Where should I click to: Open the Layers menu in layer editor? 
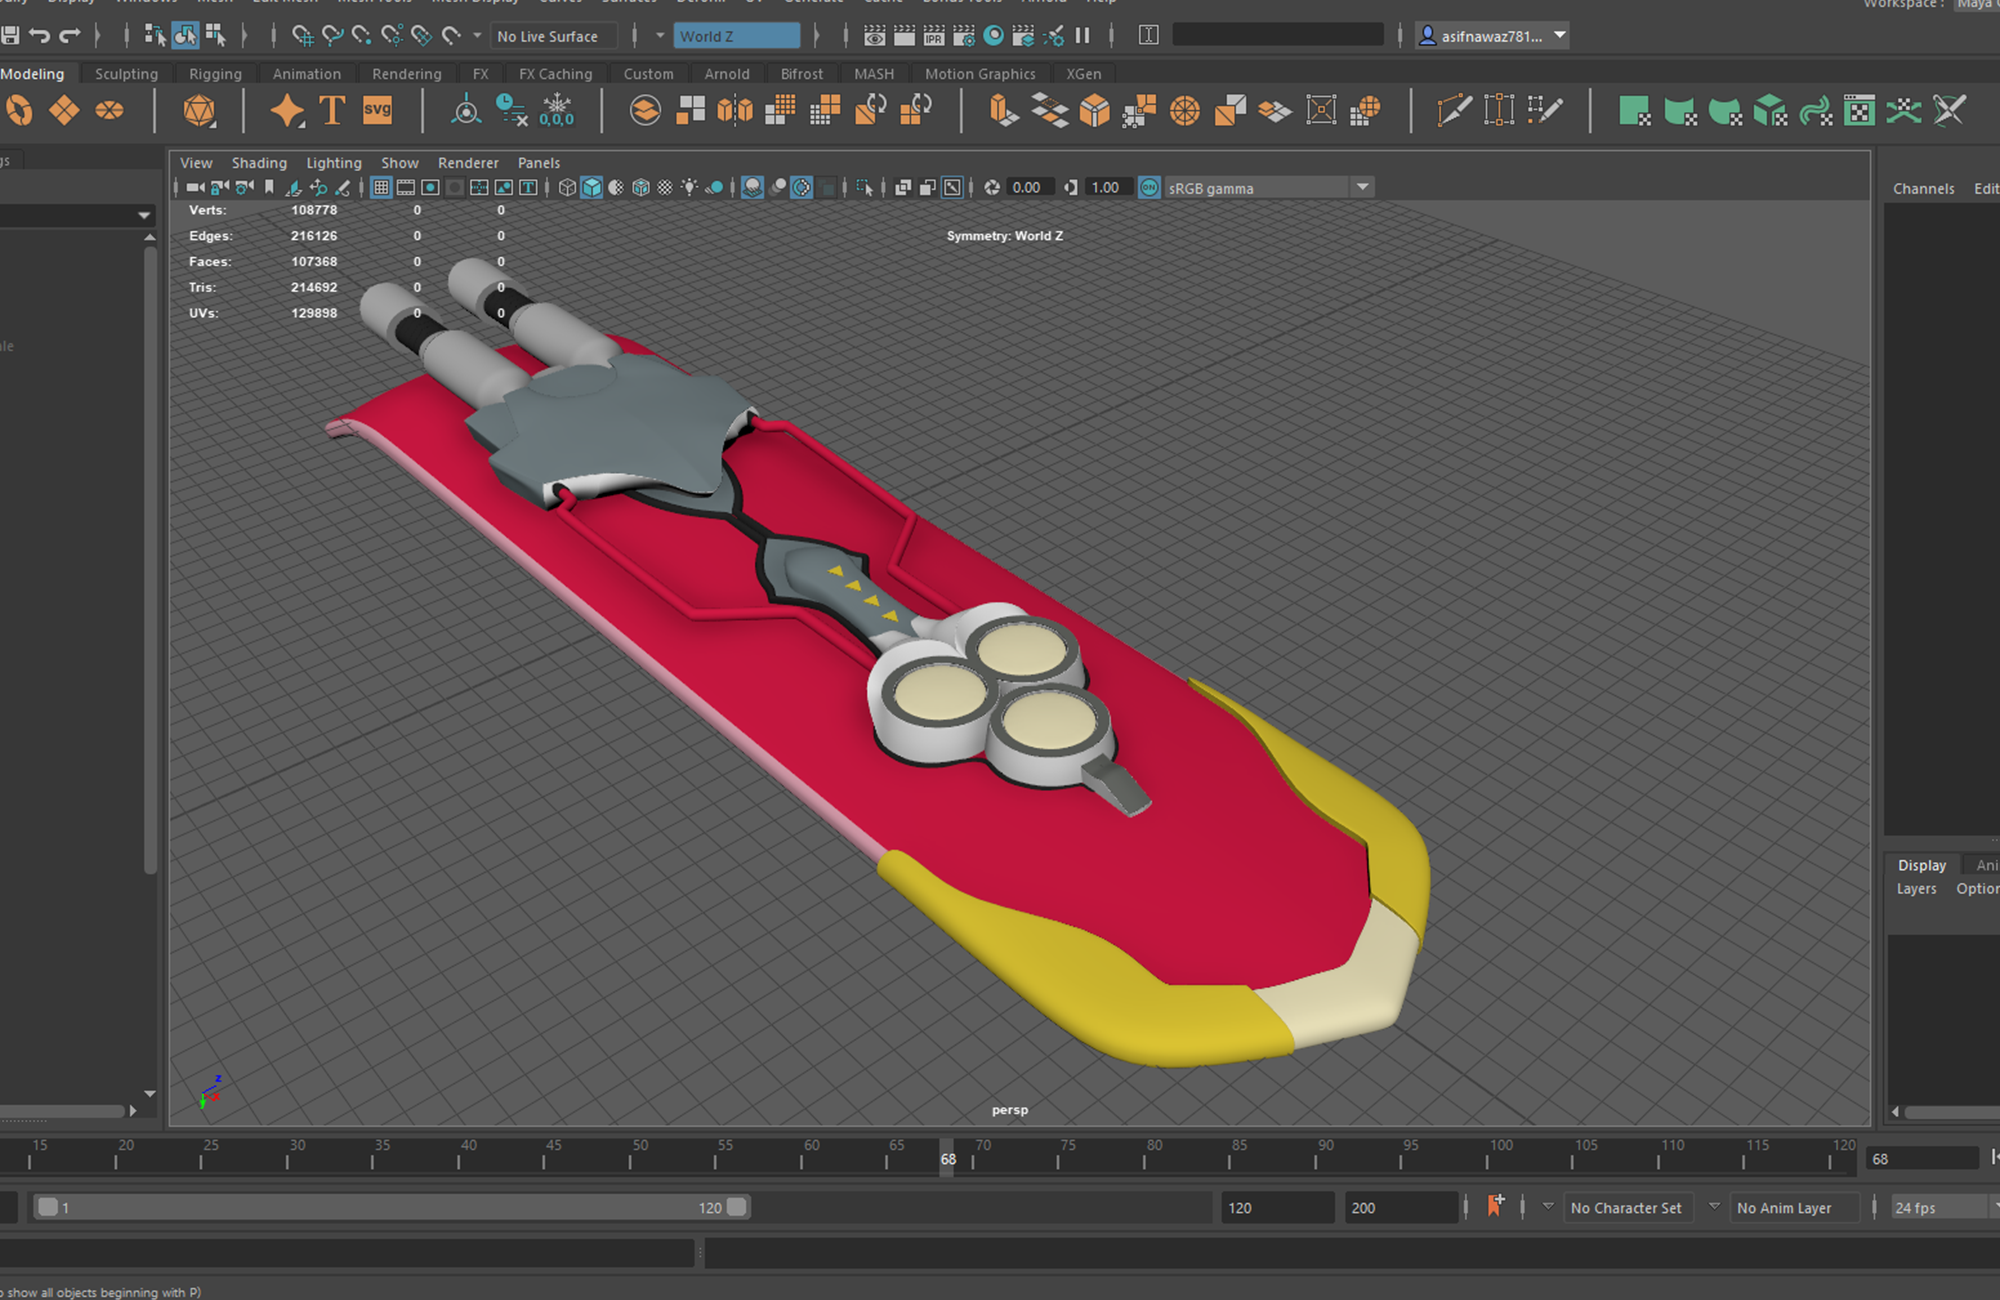1916,889
